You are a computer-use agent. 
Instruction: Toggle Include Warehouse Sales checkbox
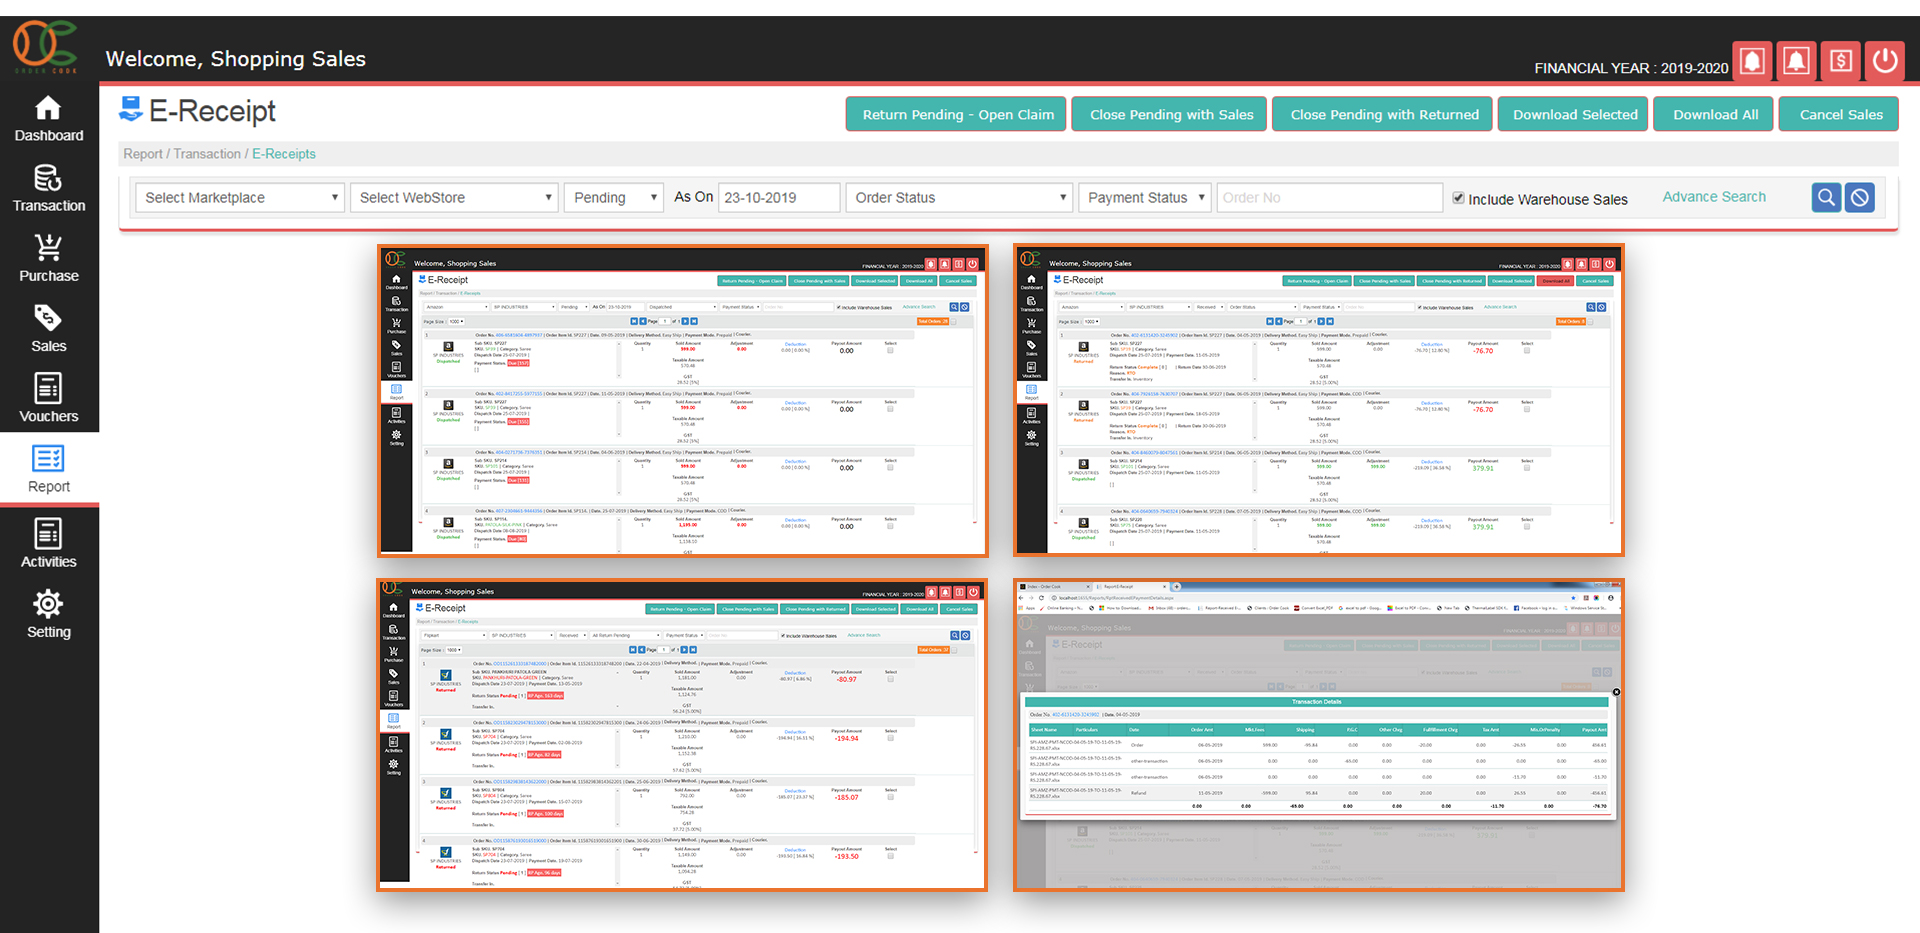tap(1459, 198)
